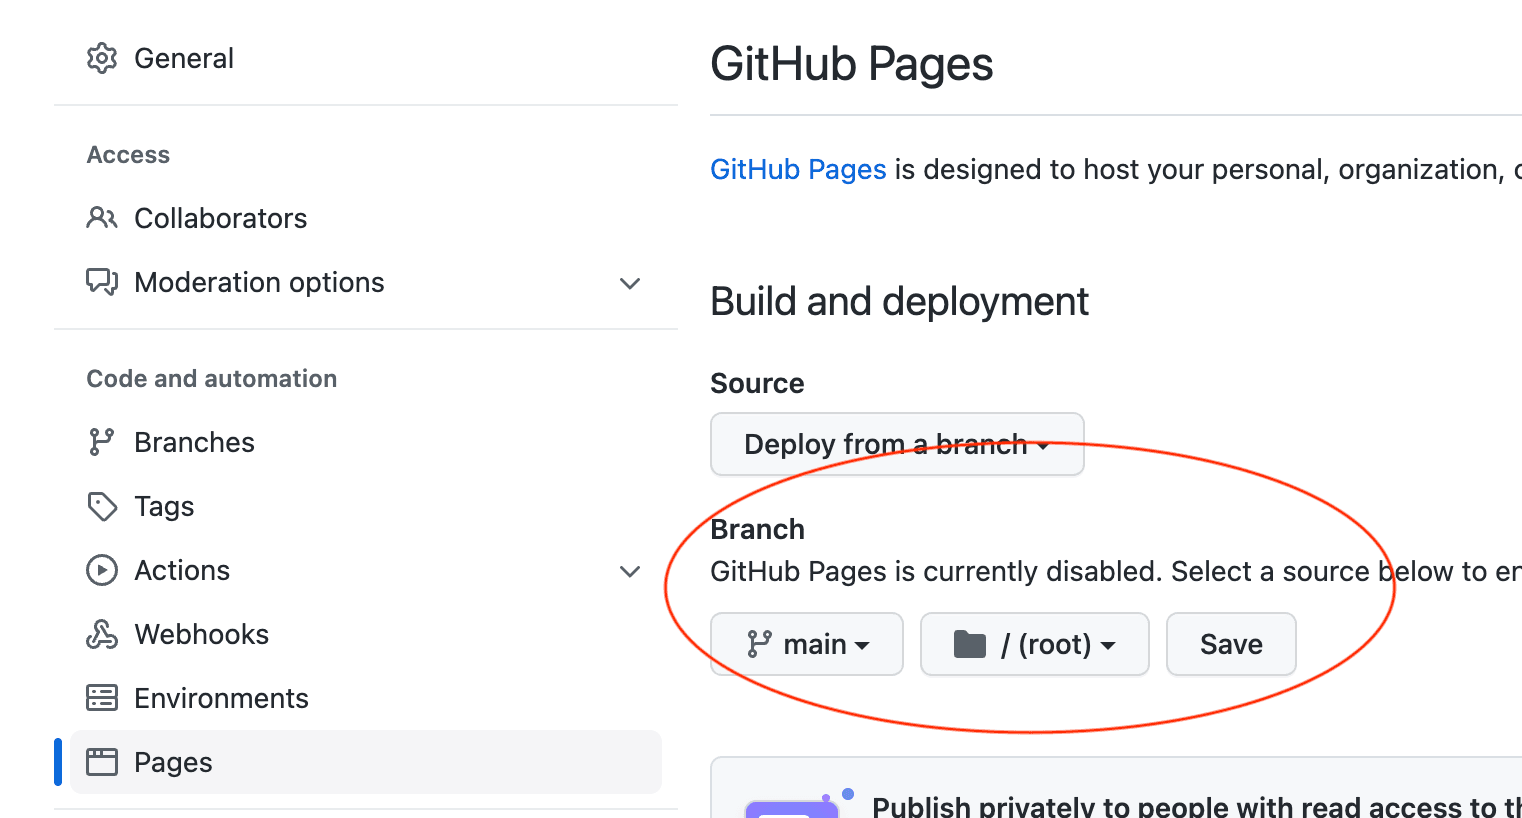Click the Tags label icon

click(x=102, y=506)
